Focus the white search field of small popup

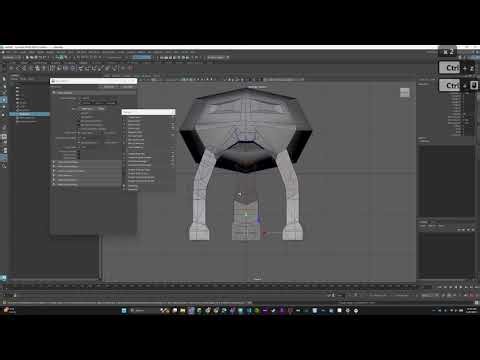148,112
